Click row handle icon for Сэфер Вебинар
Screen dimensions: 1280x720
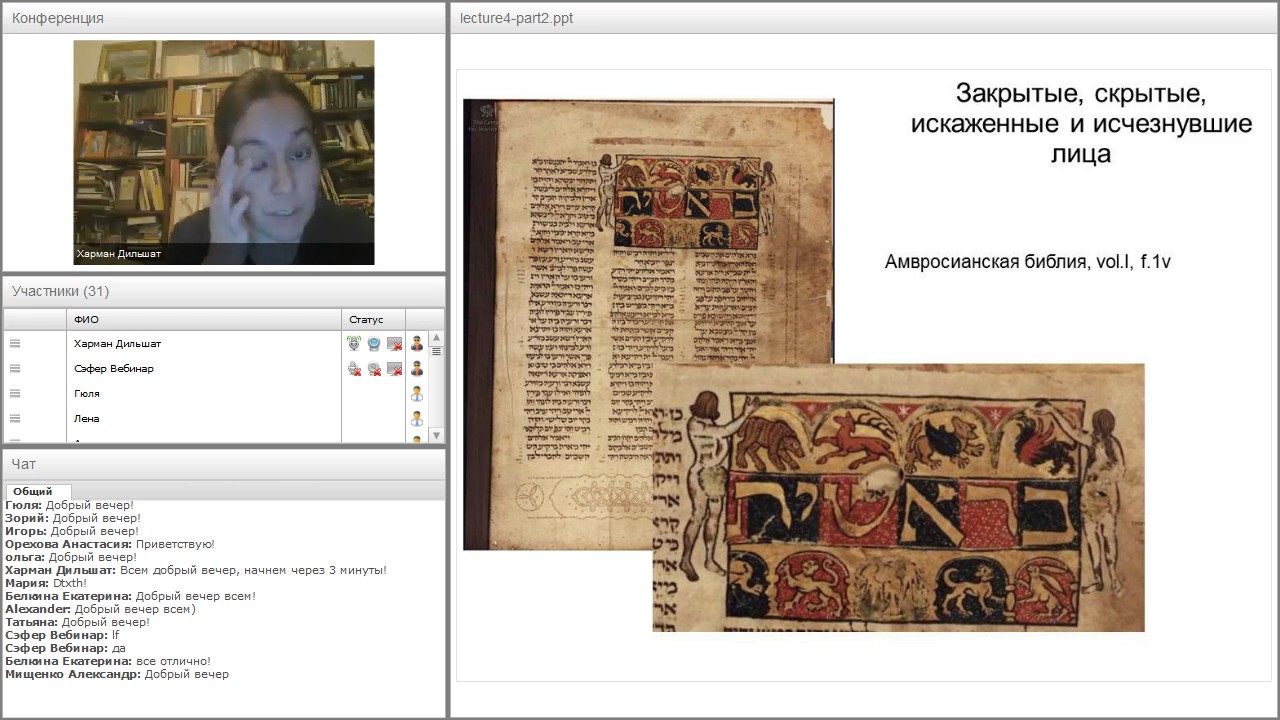[x=15, y=368]
